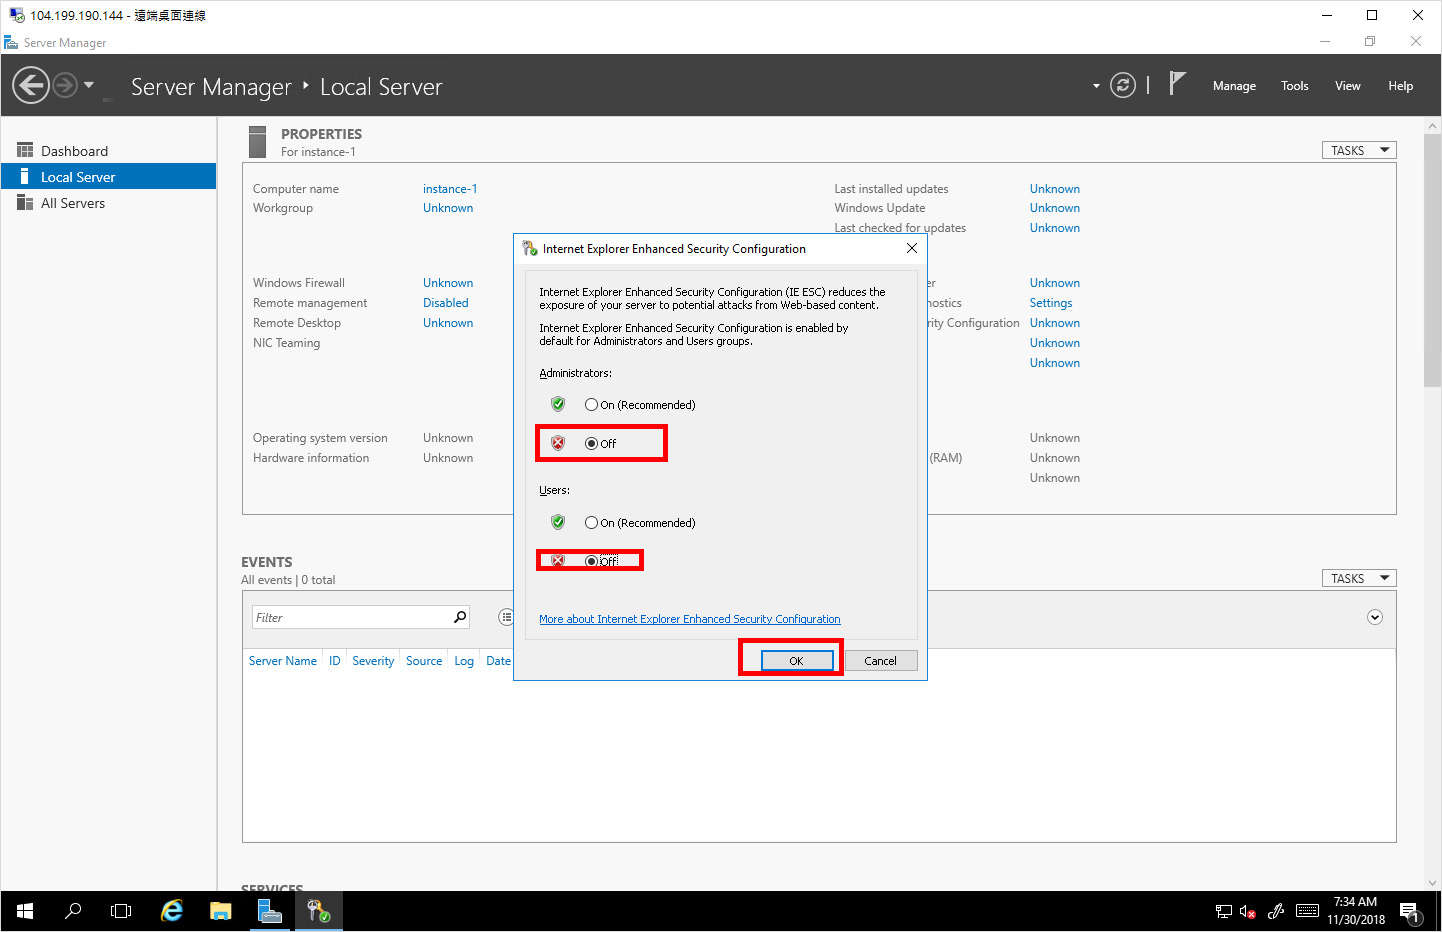Select Users Off radio button
This screenshot has height=932, width=1442.
point(591,561)
